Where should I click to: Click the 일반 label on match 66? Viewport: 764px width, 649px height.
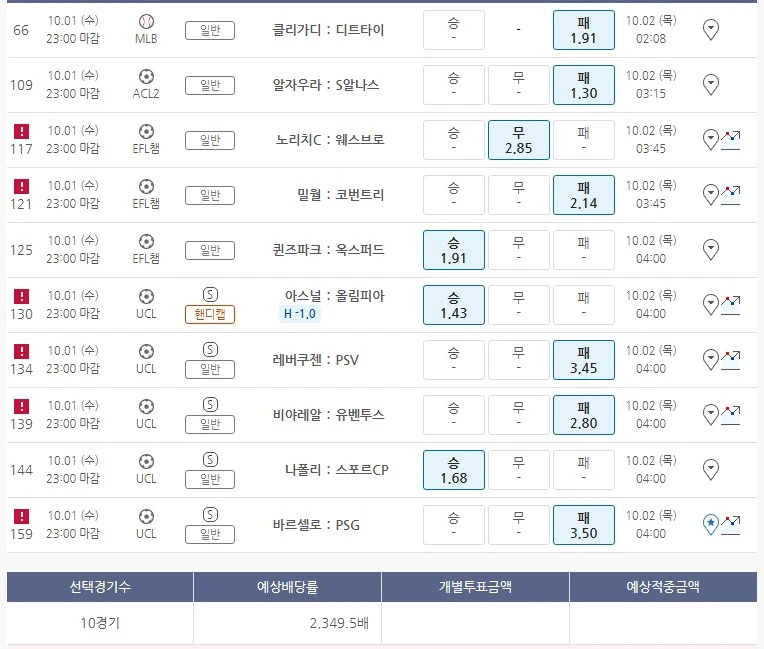(x=210, y=30)
